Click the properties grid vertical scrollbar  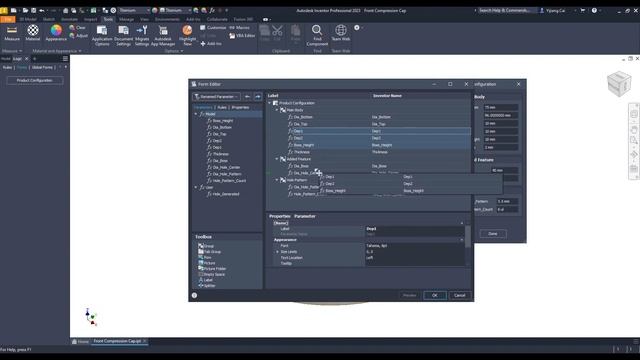[467, 245]
